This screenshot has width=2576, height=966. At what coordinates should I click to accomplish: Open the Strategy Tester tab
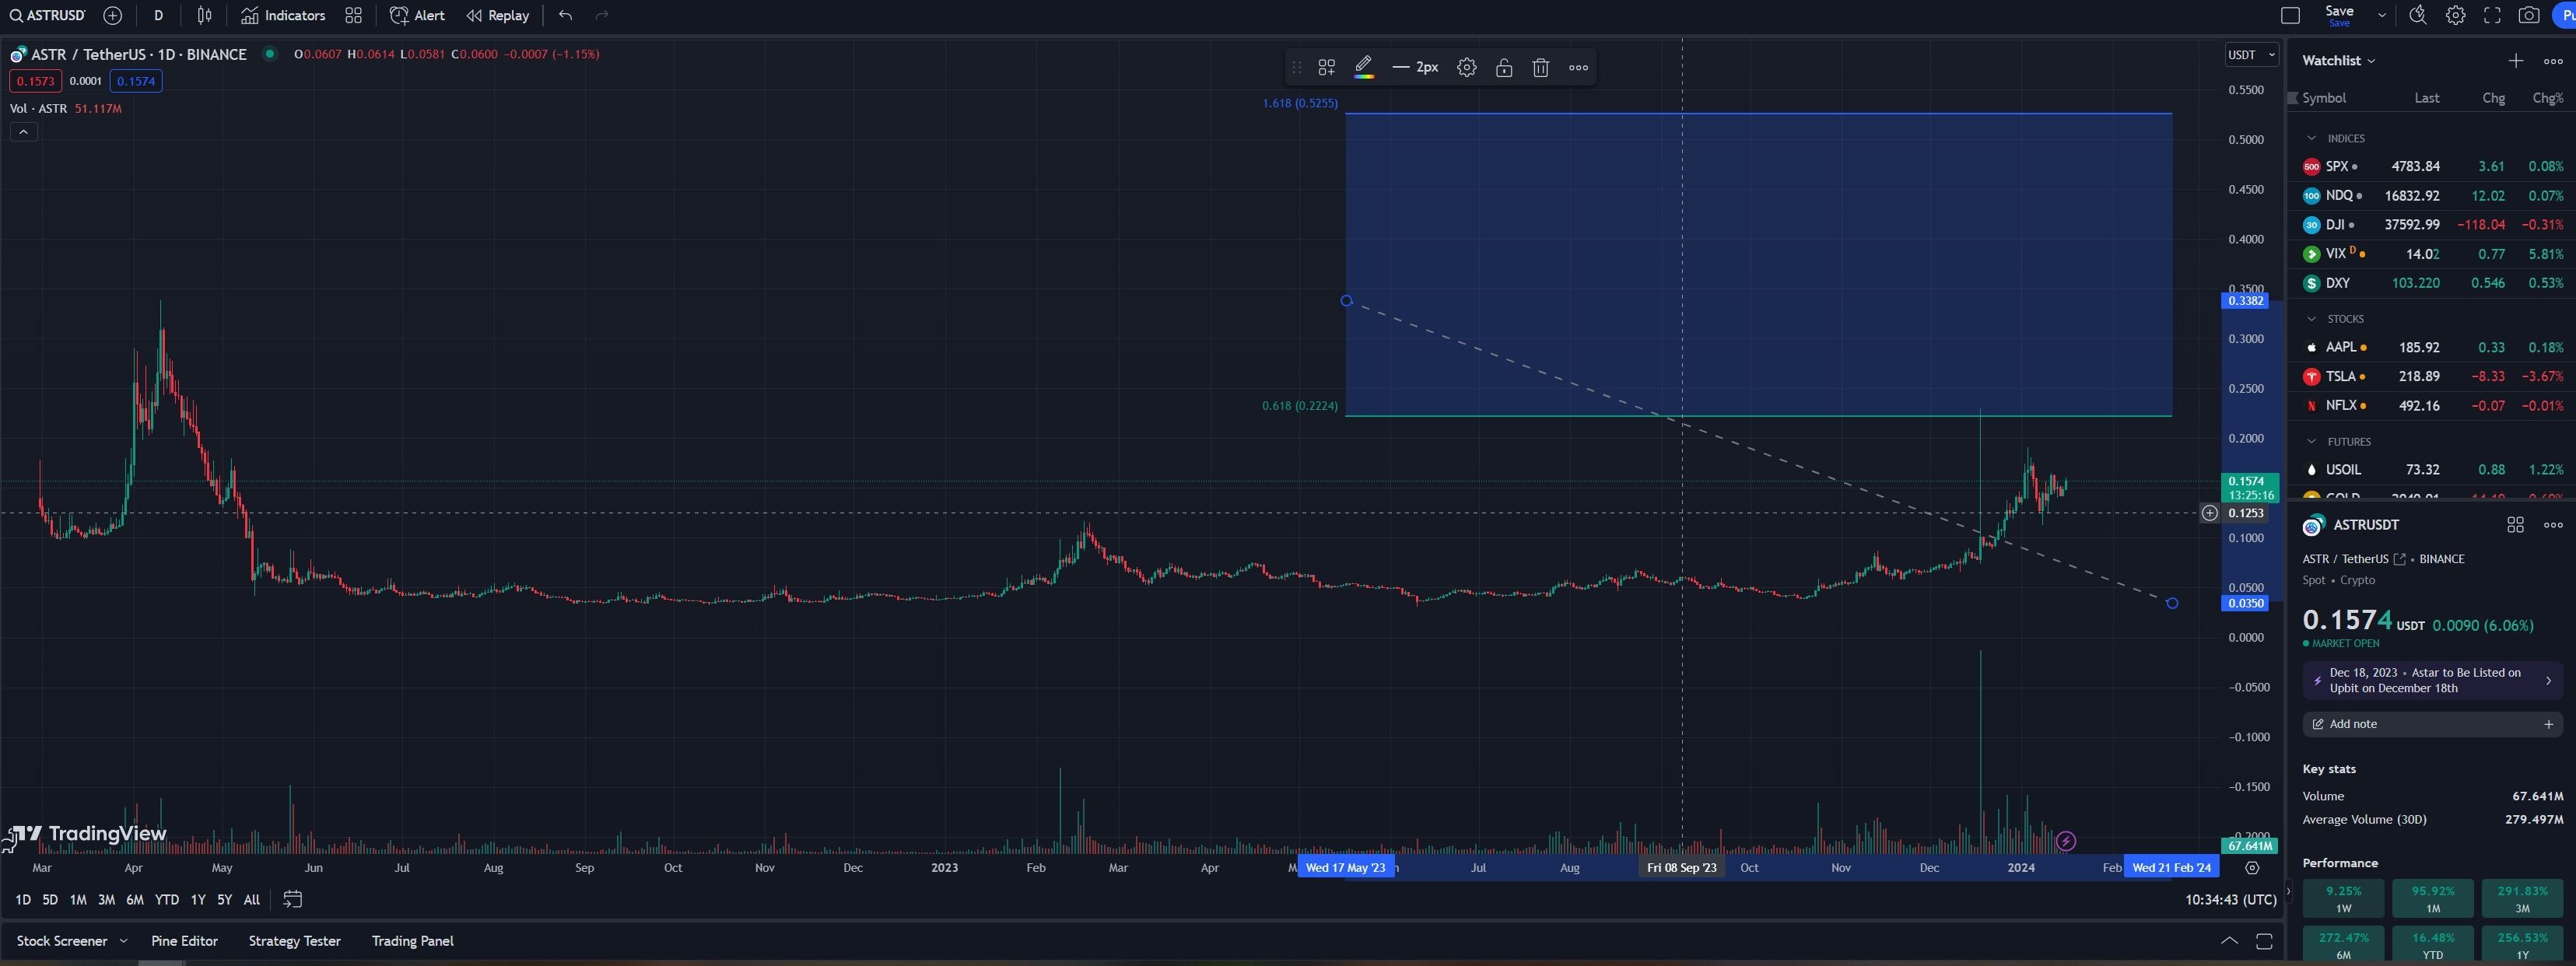pos(294,941)
